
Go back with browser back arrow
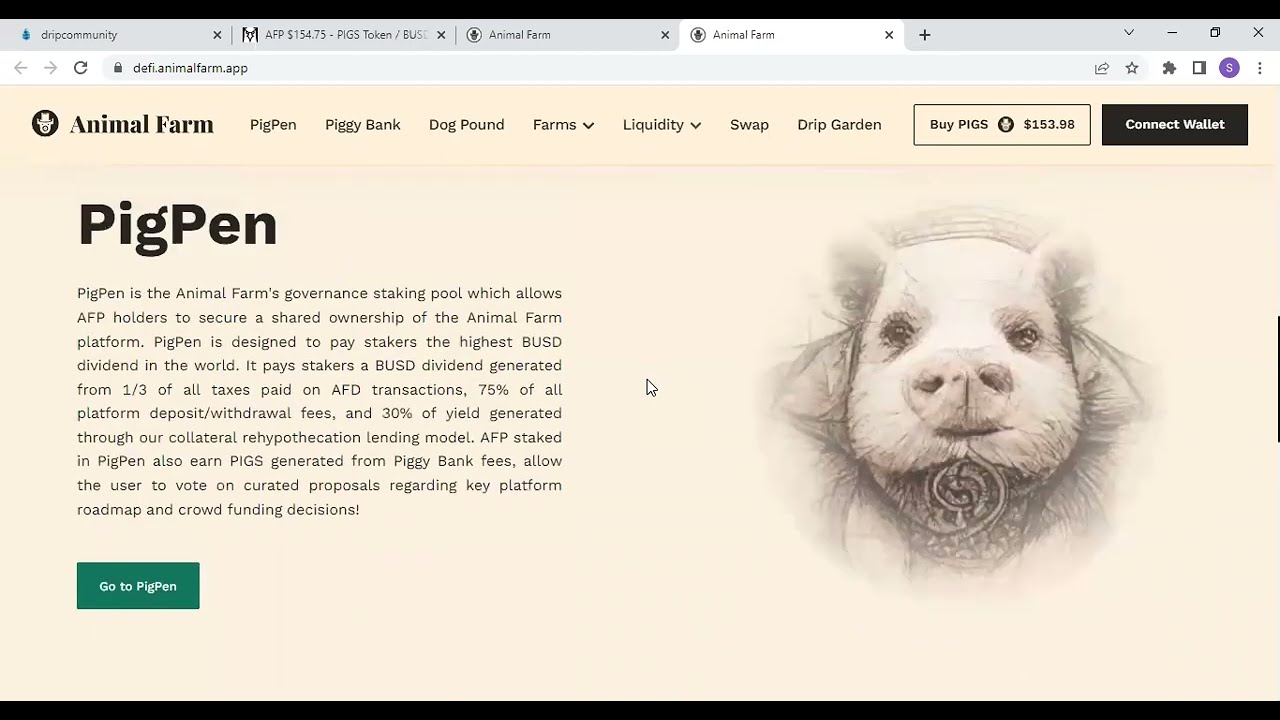[21, 68]
